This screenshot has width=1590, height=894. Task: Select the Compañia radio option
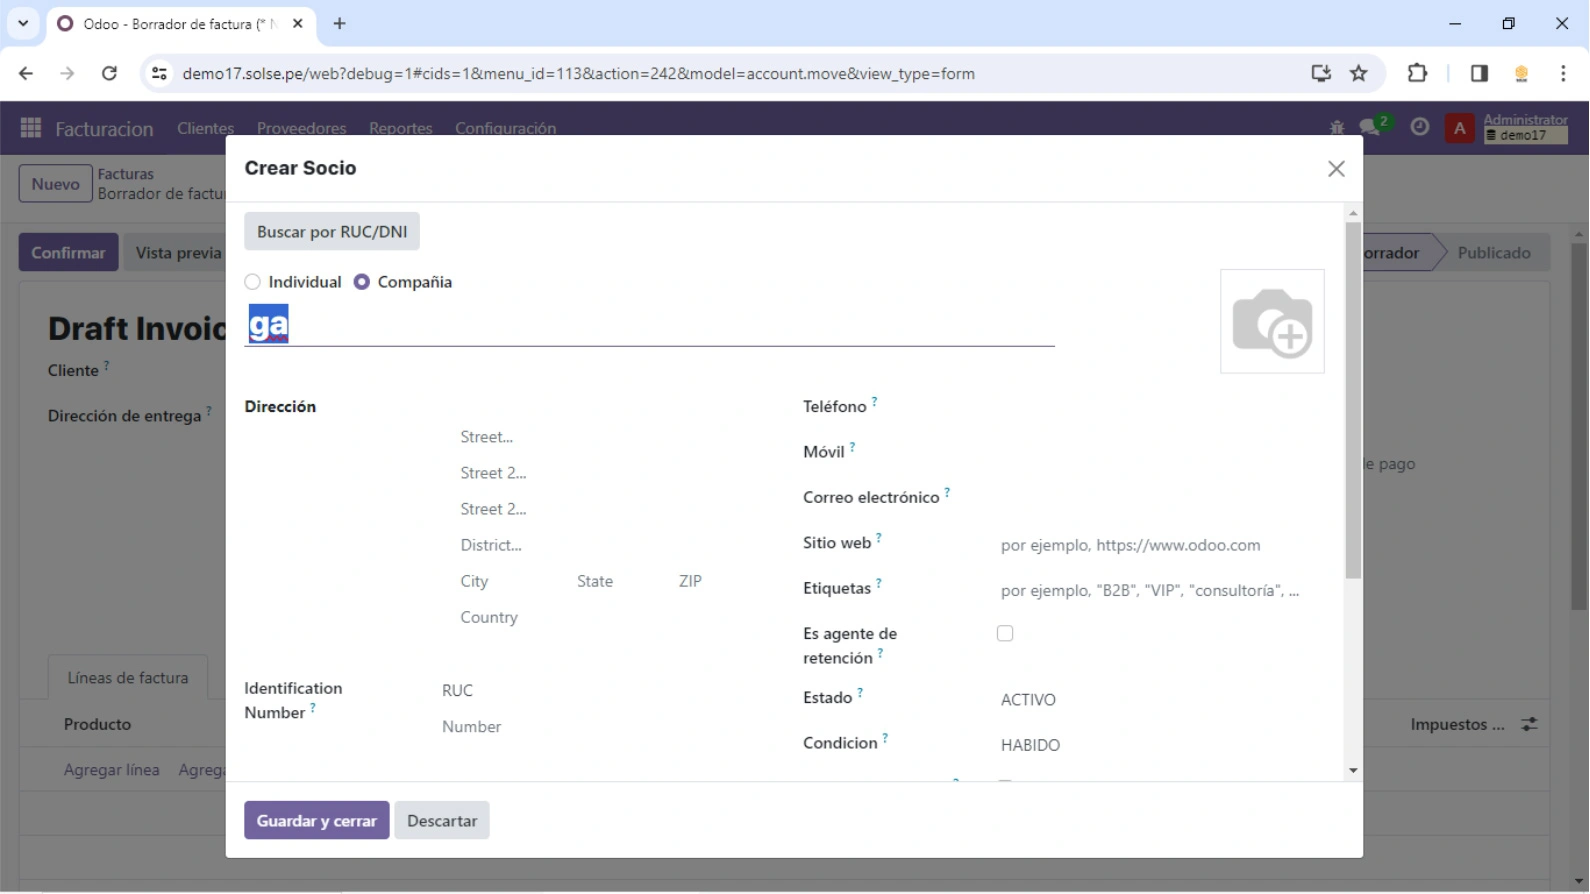pyautogui.click(x=362, y=282)
